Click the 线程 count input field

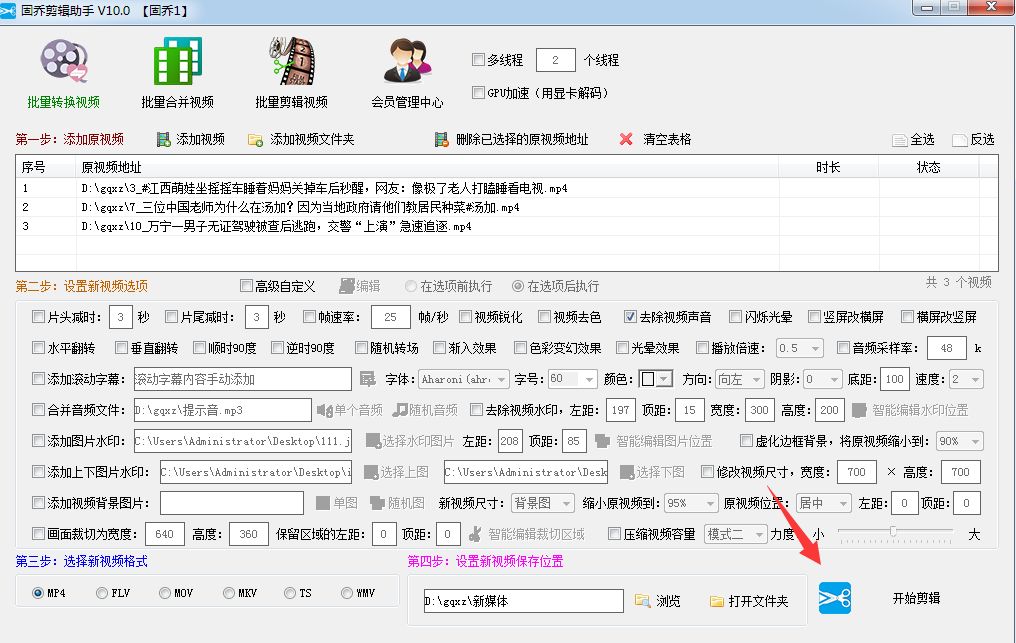pos(555,60)
